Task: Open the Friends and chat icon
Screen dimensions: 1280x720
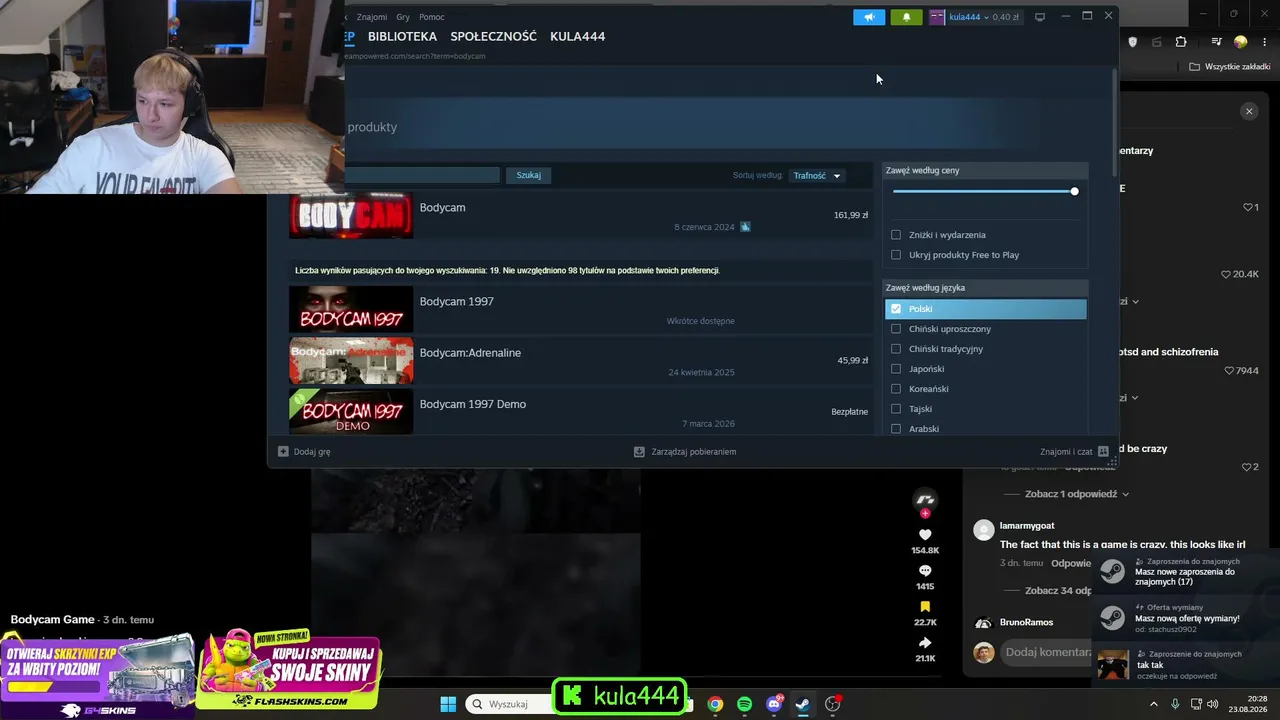Action: [1103, 452]
